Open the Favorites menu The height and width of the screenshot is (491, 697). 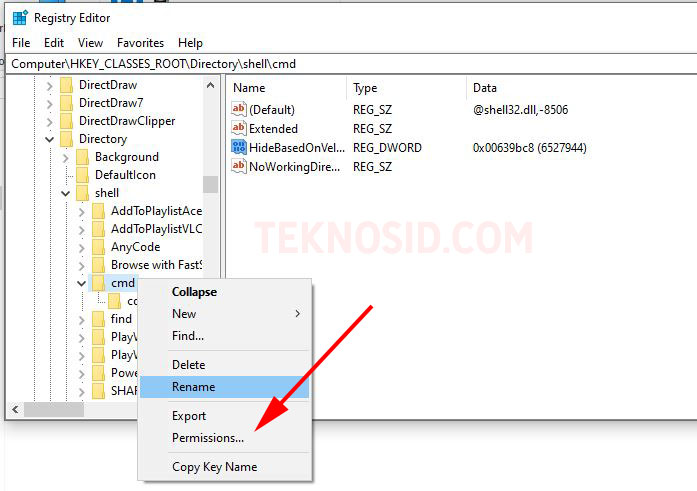pyautogui.click(x=140, y=43)
